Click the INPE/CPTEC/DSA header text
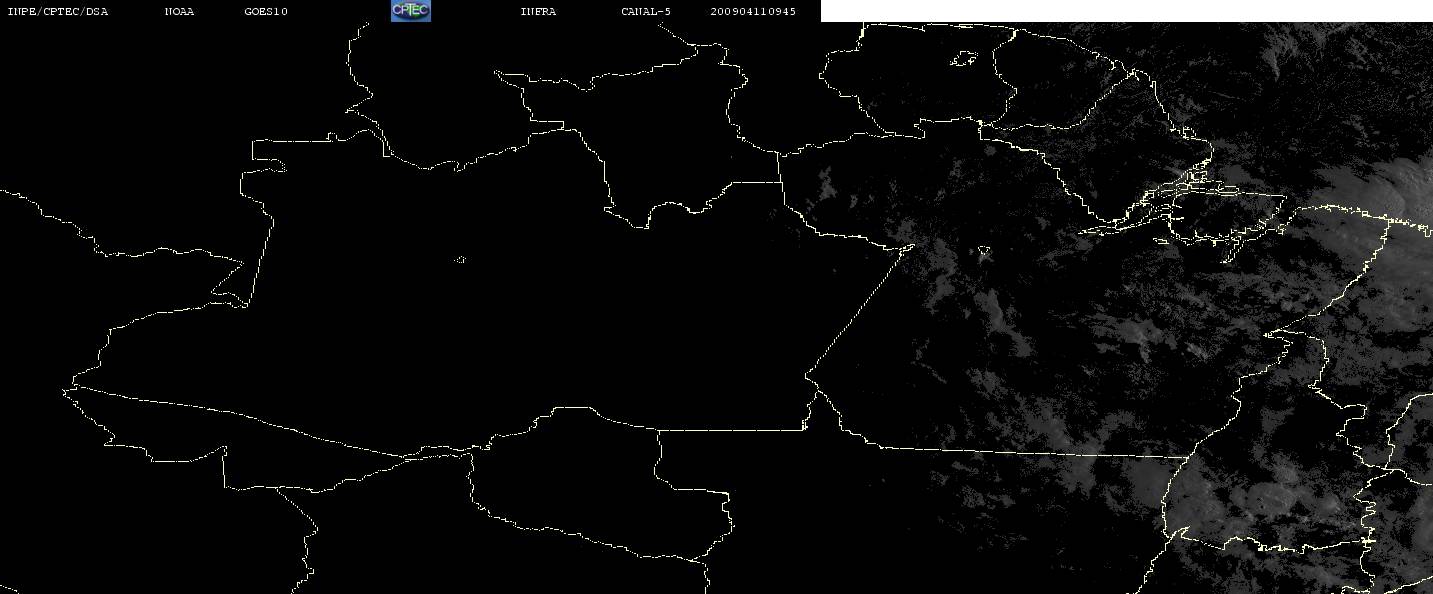This screenshot has height=594, width=1433. coord(57,12)
